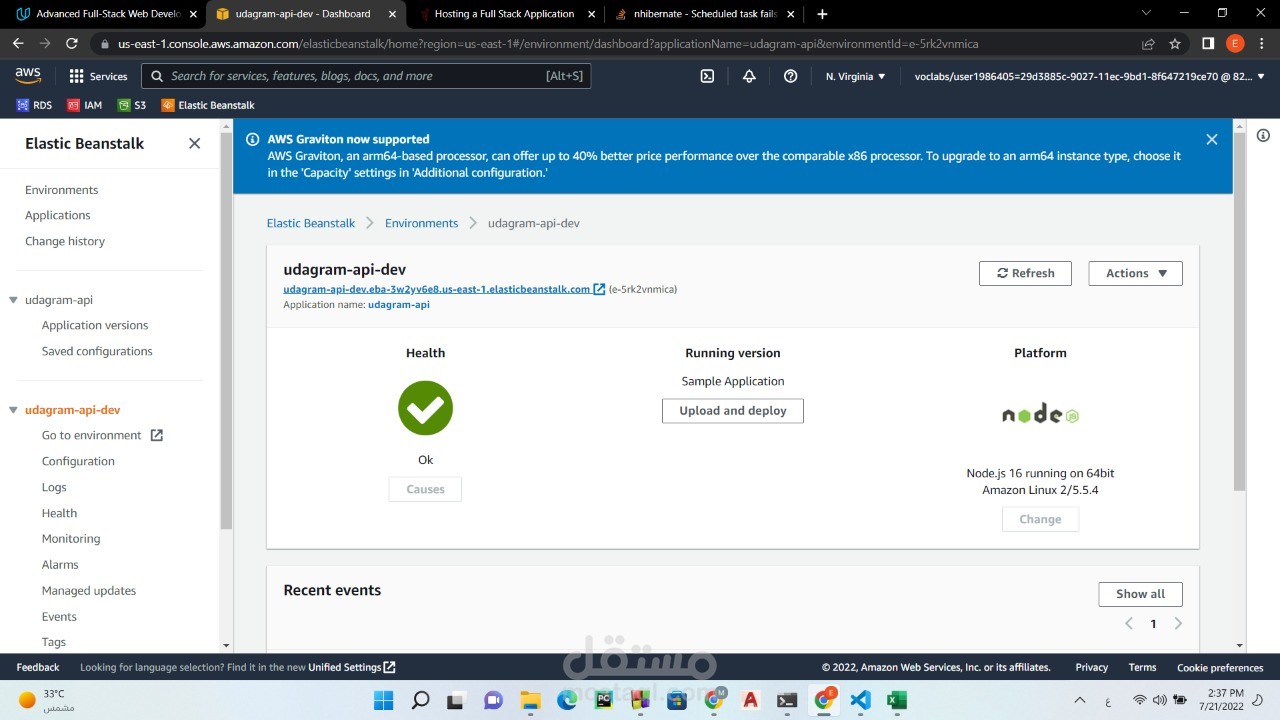
Task: Open info panel icon at right edge
Action: [1263, 135]
